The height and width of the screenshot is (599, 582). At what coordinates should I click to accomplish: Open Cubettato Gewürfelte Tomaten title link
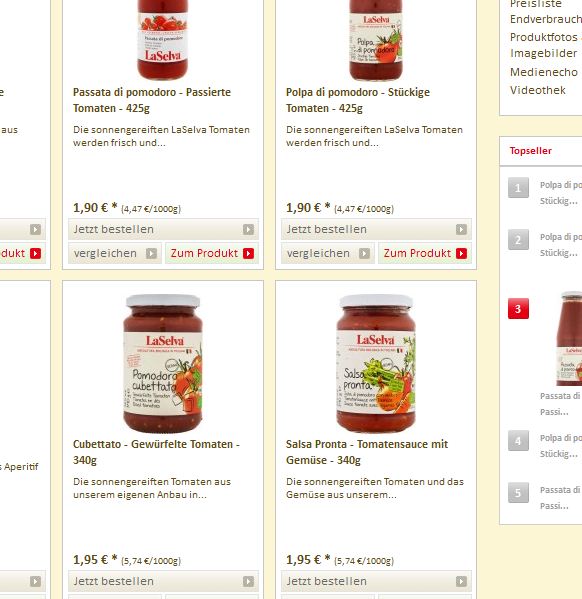pyautogui.click(x=156, y=452)
